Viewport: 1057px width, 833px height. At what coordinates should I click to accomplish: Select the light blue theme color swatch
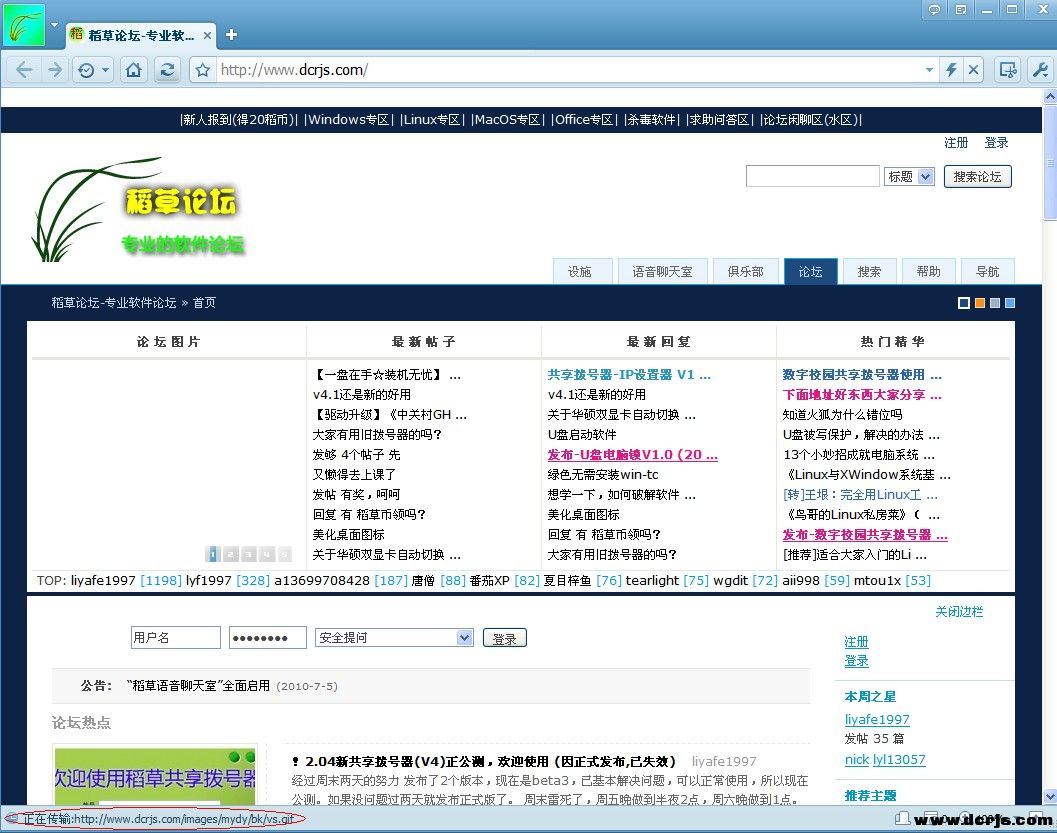click(x=1010, y=303)
